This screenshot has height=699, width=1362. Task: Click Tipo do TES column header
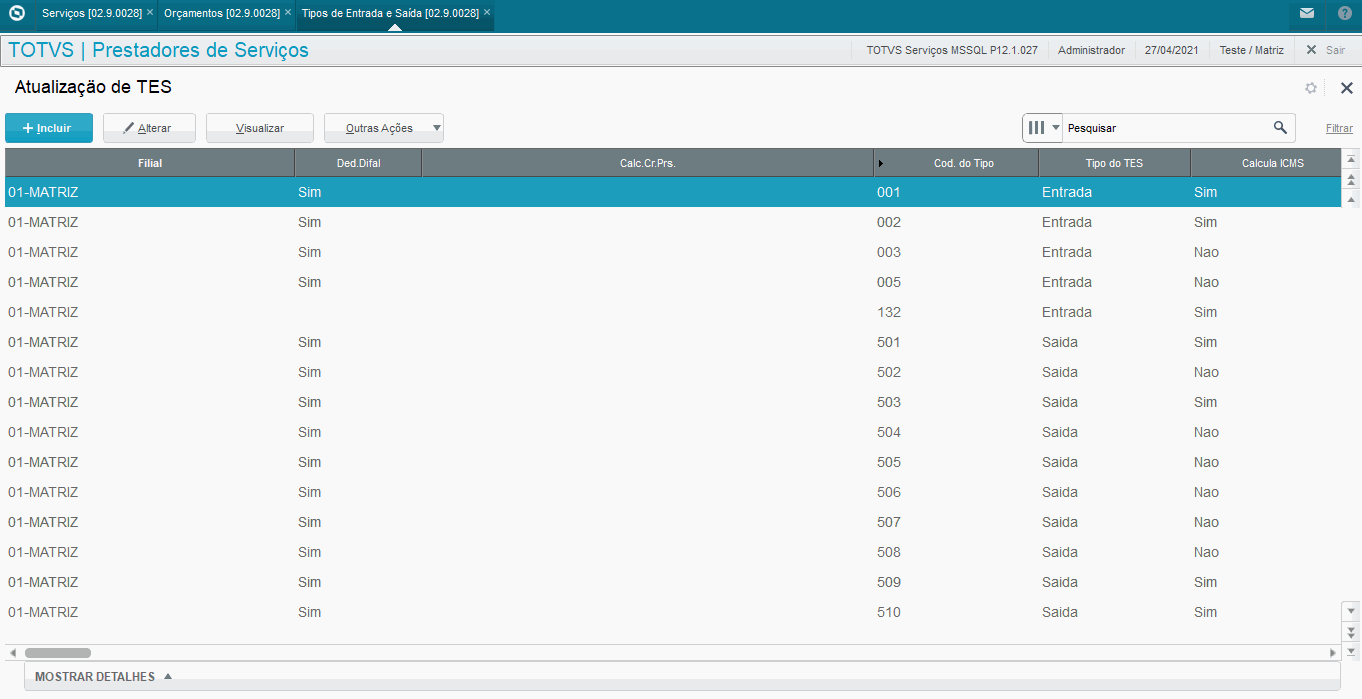[1114, 163]
